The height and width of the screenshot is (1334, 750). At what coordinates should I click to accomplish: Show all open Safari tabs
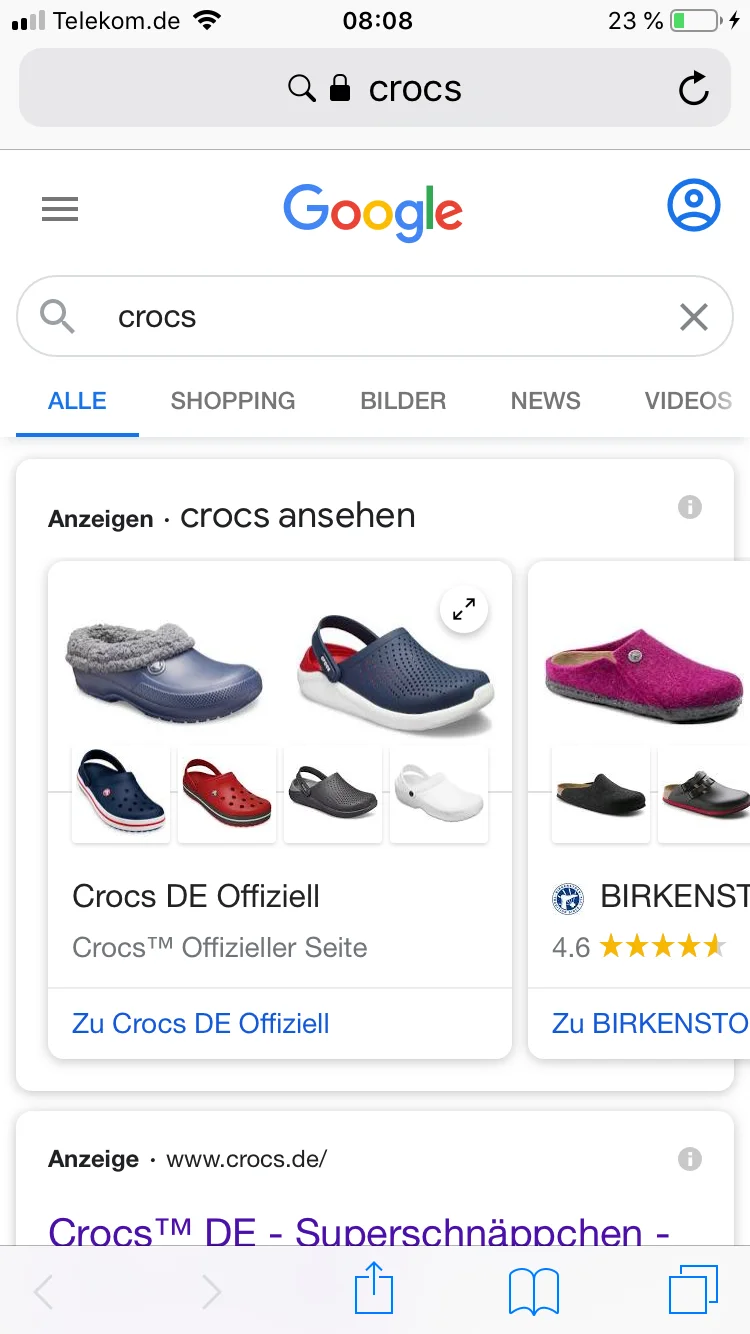[x=692, y=1290]
